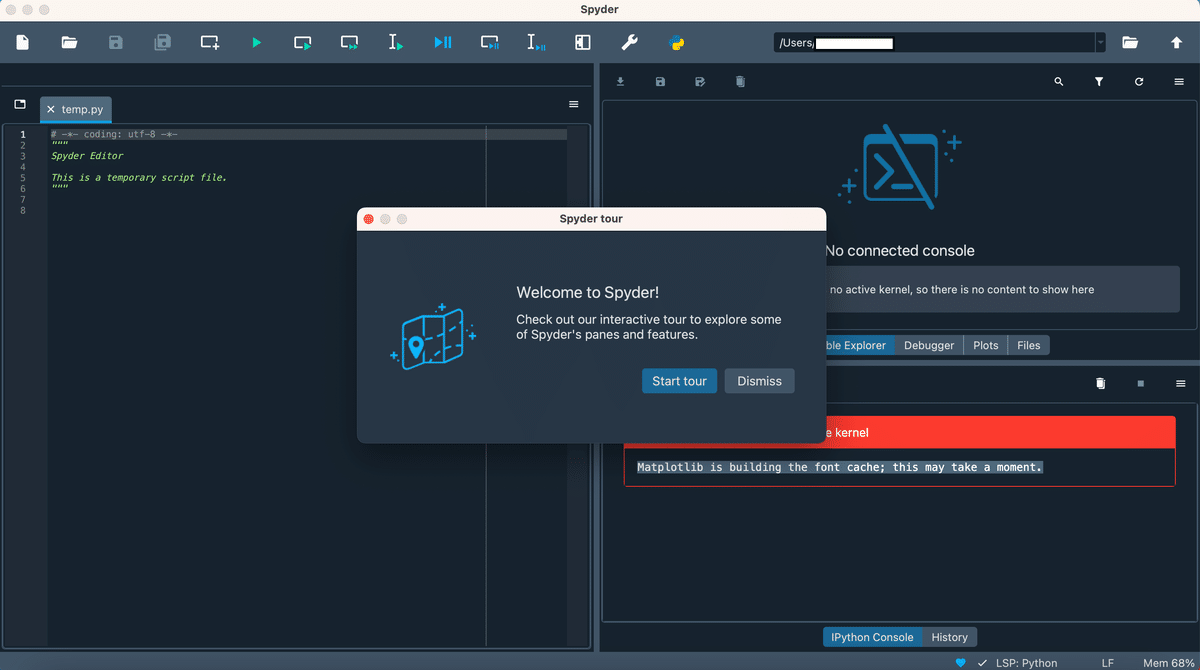Run file with green play icon
Viewport: 1200px width, 670px height.
[x=257, y=42]
